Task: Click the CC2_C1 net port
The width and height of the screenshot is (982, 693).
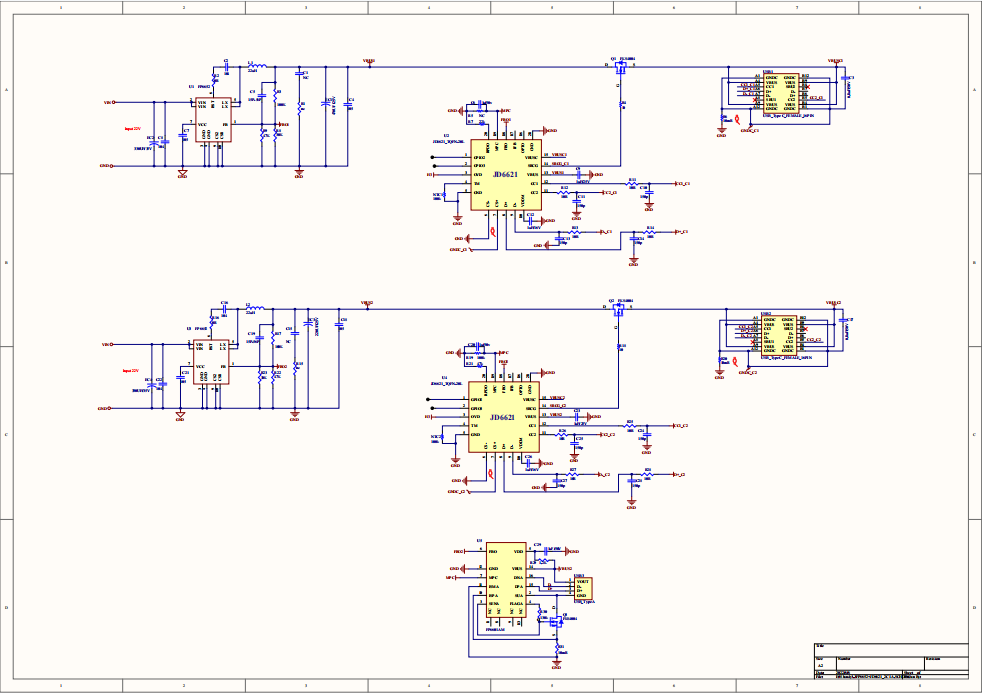Action: click(x=609, y=193)
